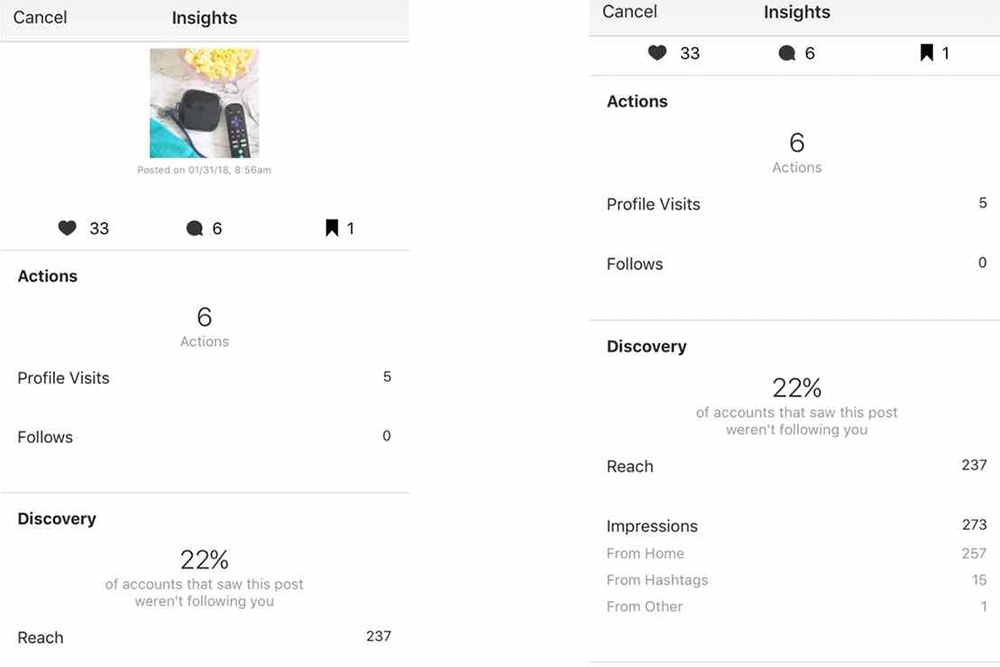The width and height of the screenshot is (1000, 667).
Task: Tap the 22% discovery figure in right screenshot
Action: click(797, 388)
